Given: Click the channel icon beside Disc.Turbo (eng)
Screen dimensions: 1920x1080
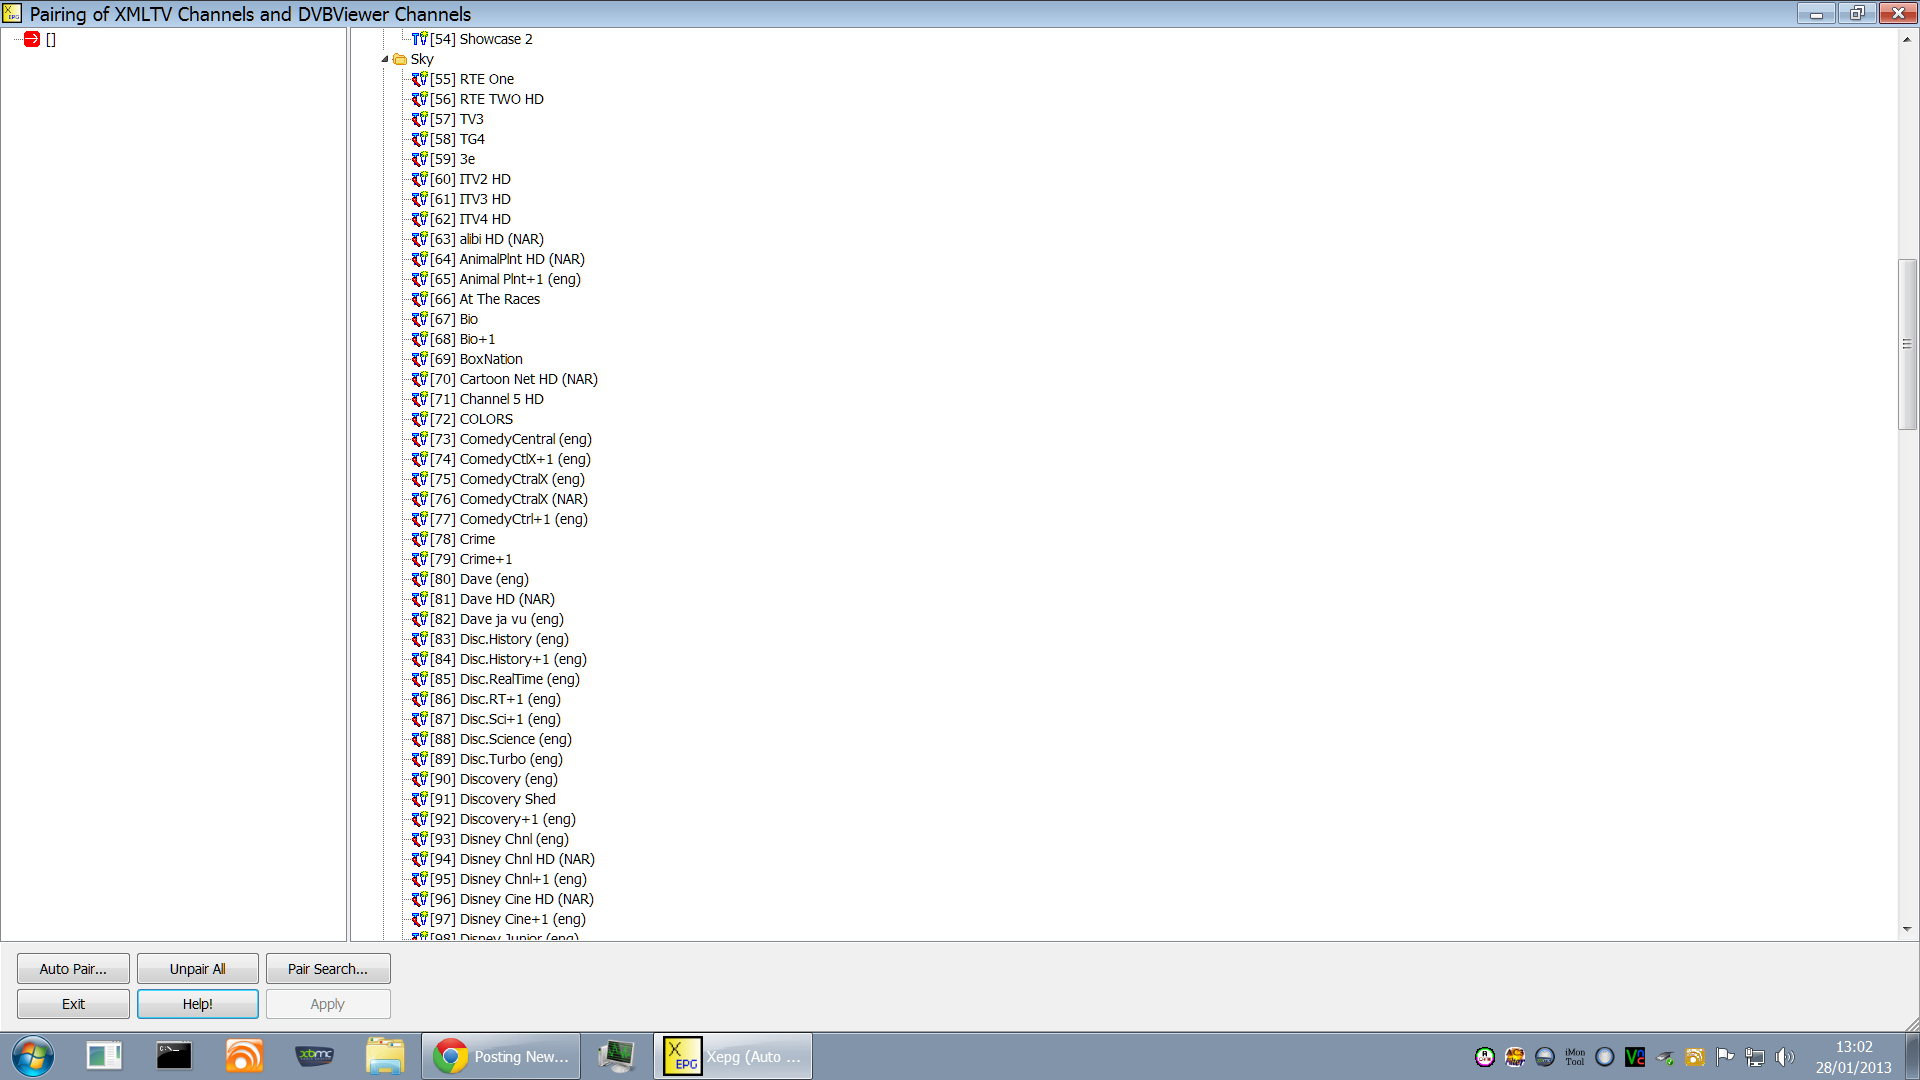Looking at the screenshot, I should tap(419, 759).
